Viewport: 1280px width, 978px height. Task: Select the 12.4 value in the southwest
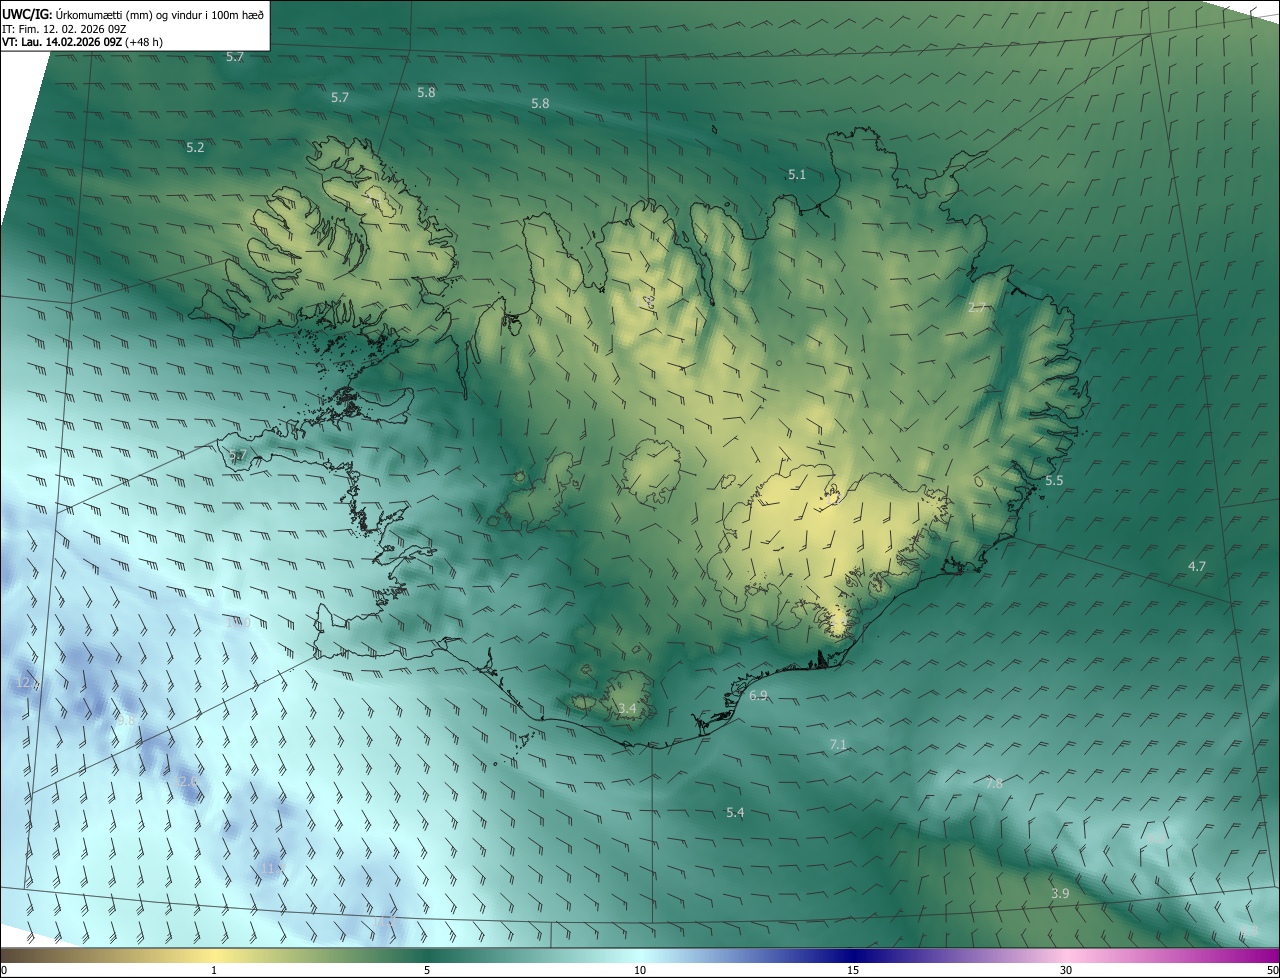click(x=28, y=683)
